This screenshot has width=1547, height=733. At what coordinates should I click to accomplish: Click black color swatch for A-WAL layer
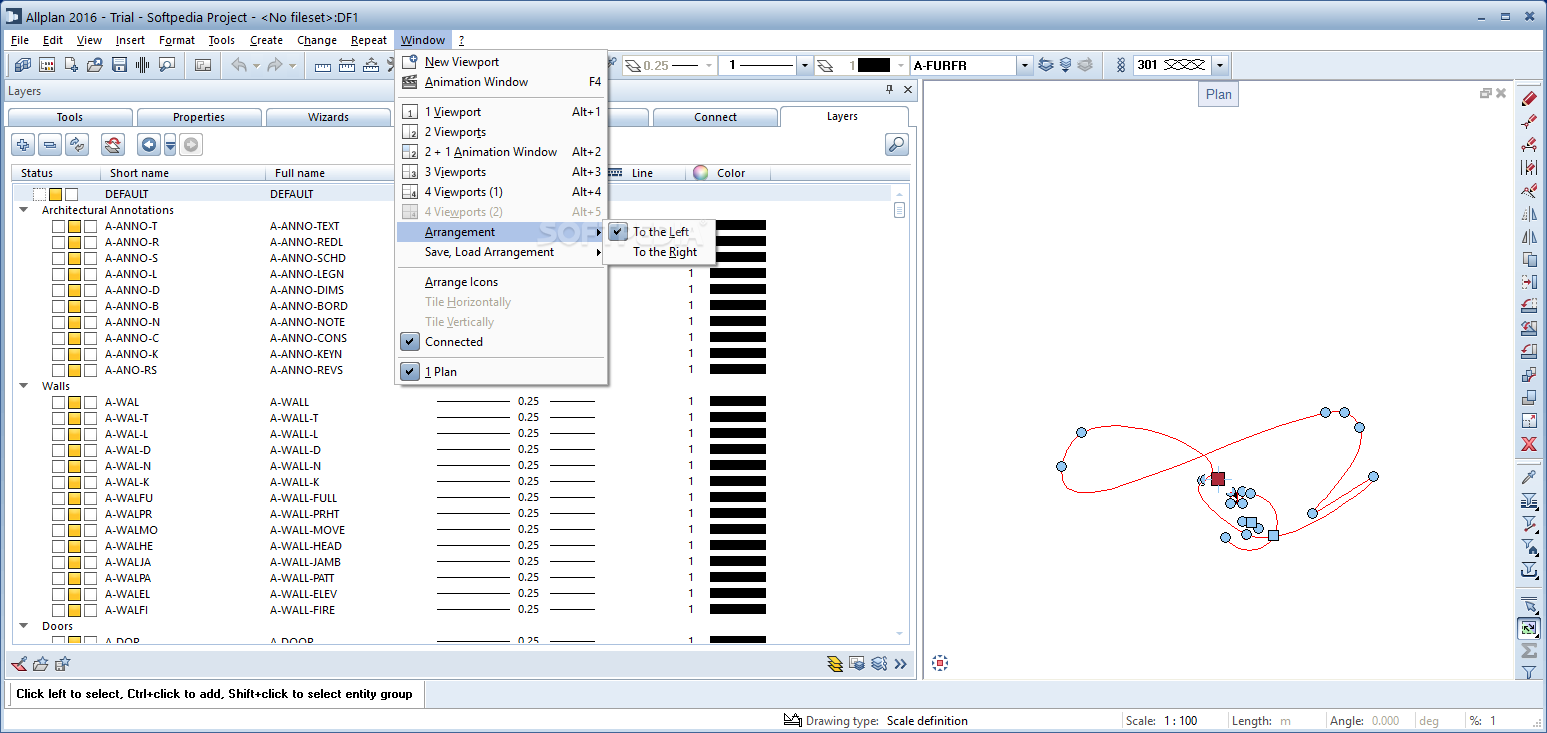(738, 402)
